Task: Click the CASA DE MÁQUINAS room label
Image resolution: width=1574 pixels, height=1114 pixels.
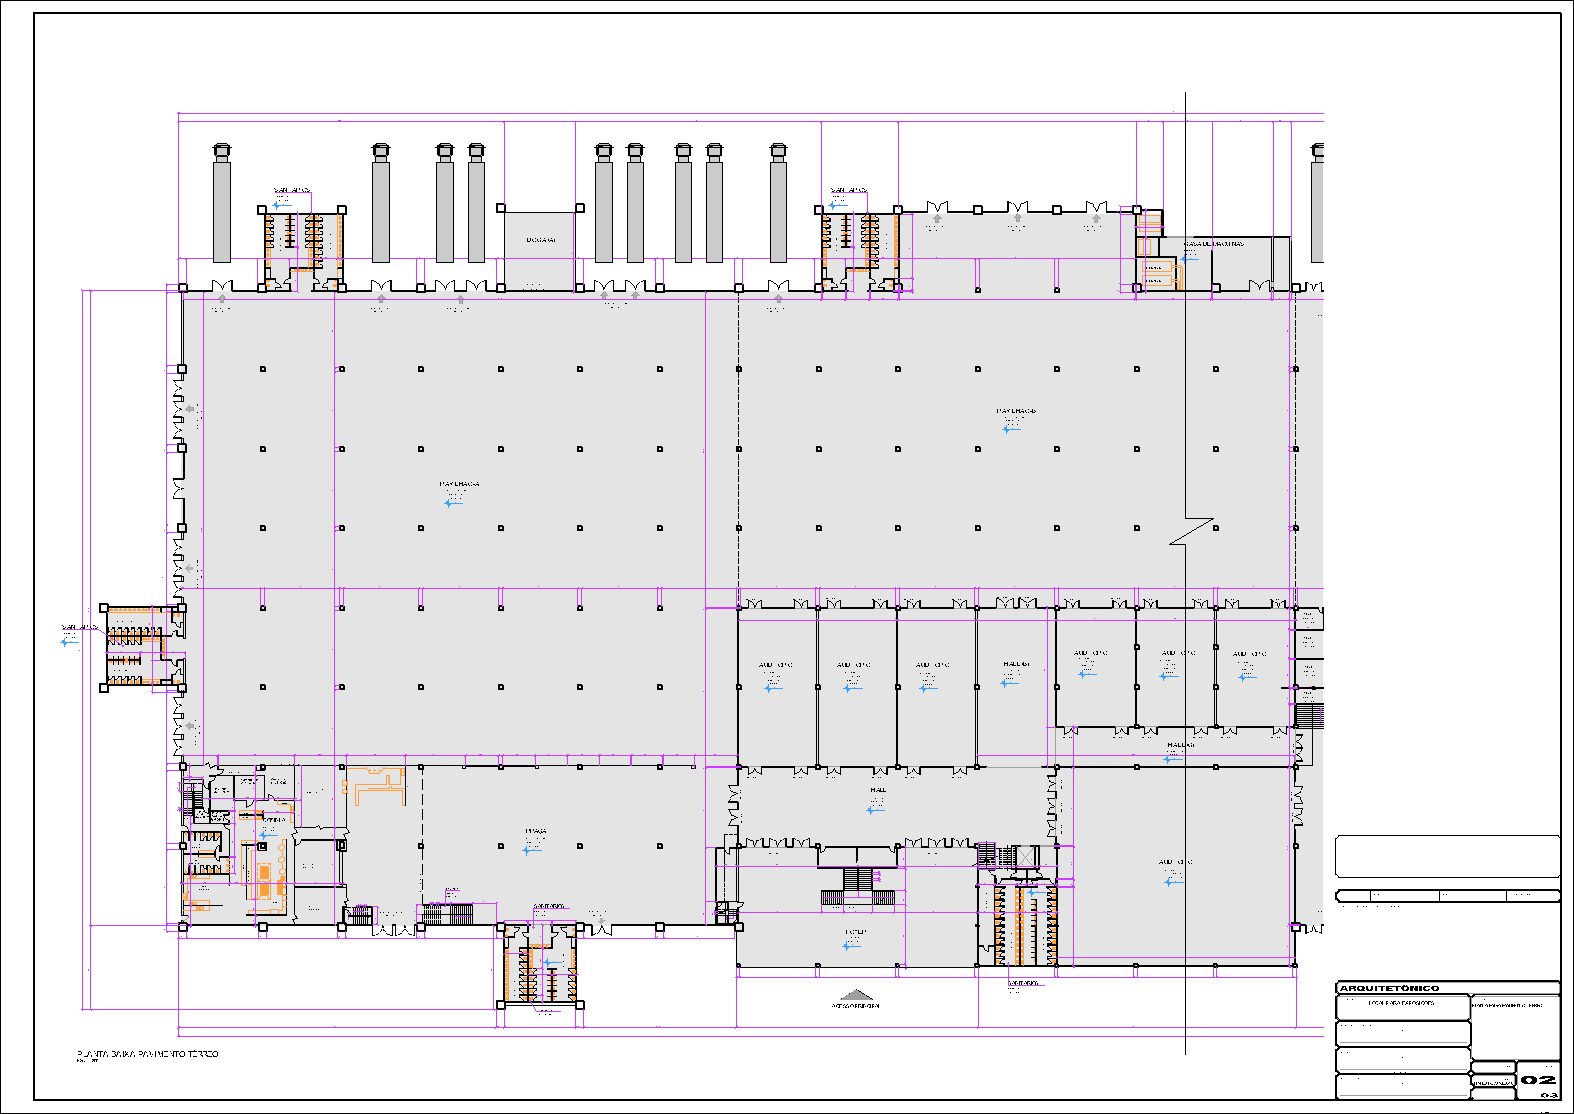Action: click(1213, 244)
